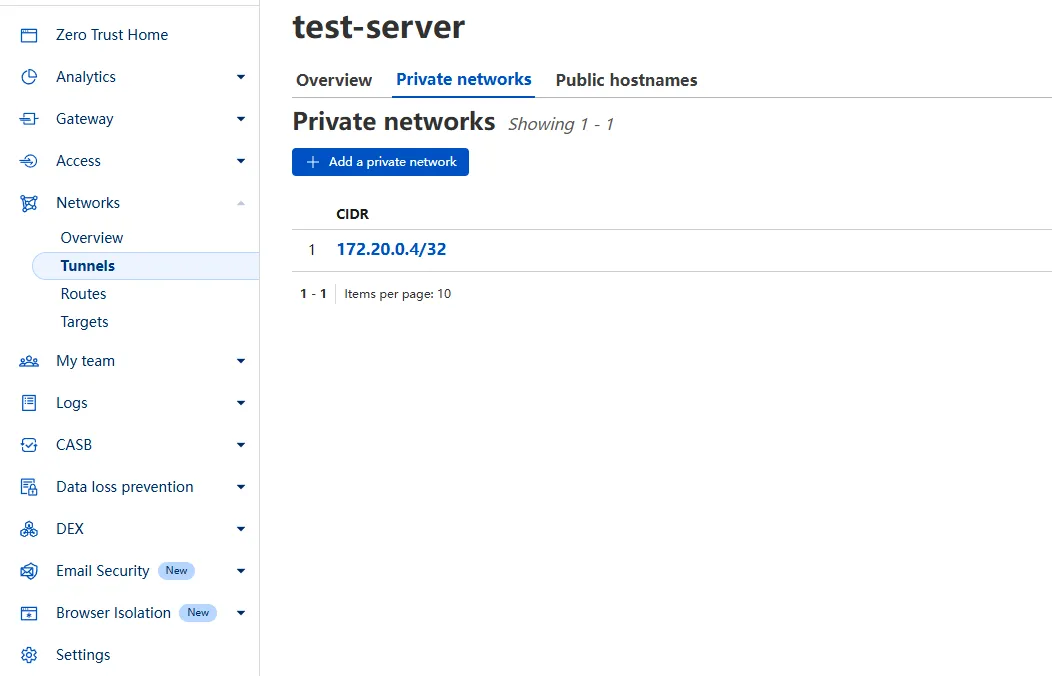The image size is (1052, 676).
Task: Switch to the Public hostnames tab
Action: [x=626, y=80]
